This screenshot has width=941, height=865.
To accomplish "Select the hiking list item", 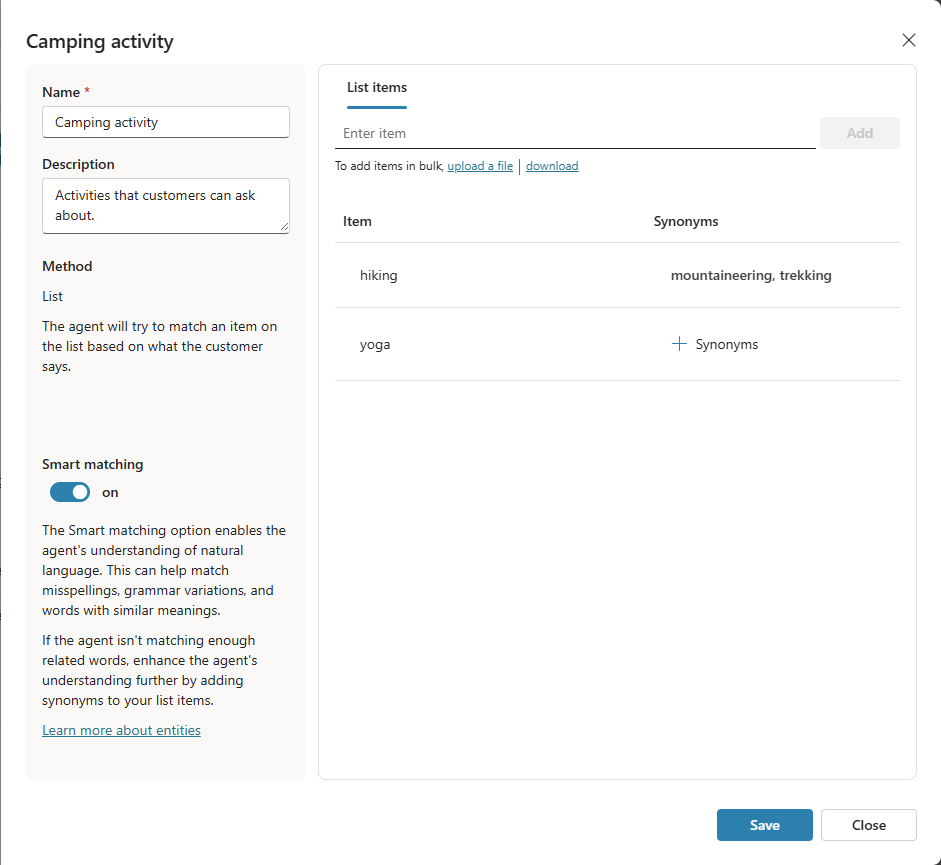I will 379,275.
